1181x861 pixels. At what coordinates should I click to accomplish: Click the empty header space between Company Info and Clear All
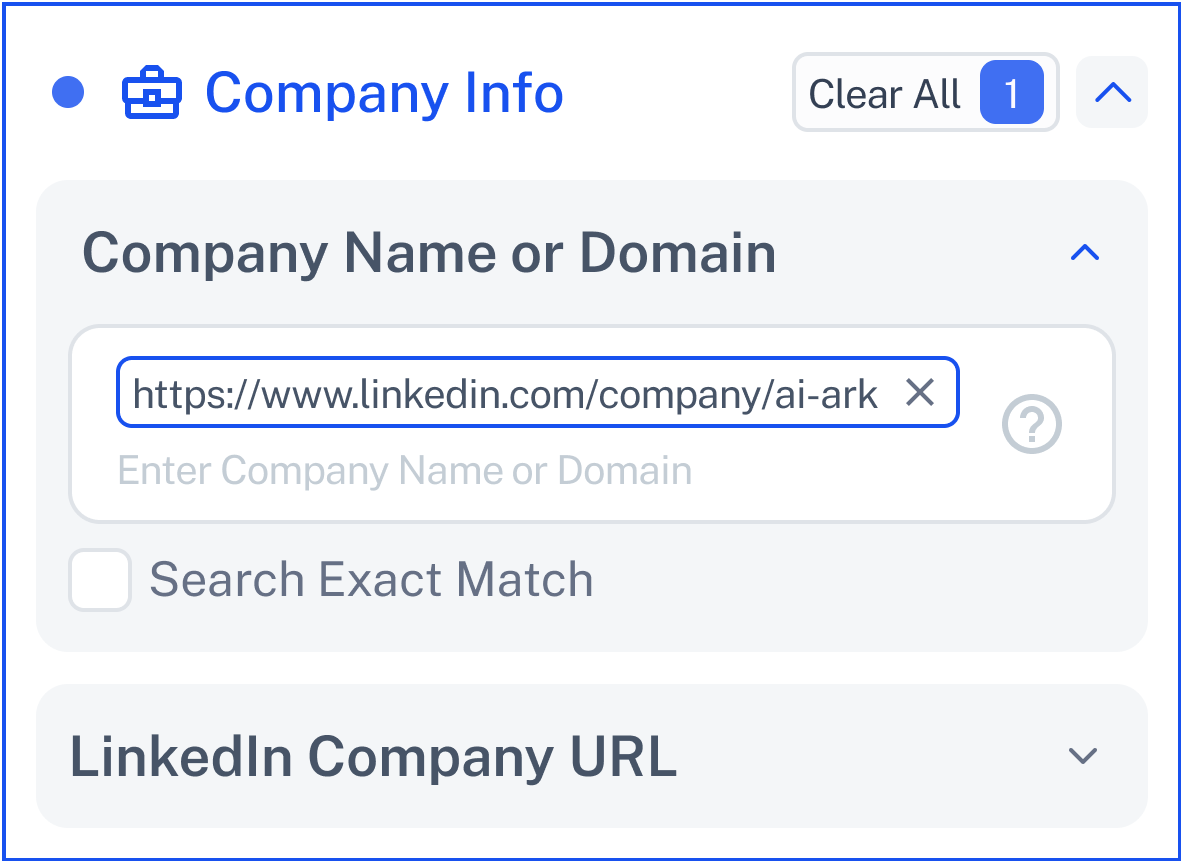pos(678,93)
